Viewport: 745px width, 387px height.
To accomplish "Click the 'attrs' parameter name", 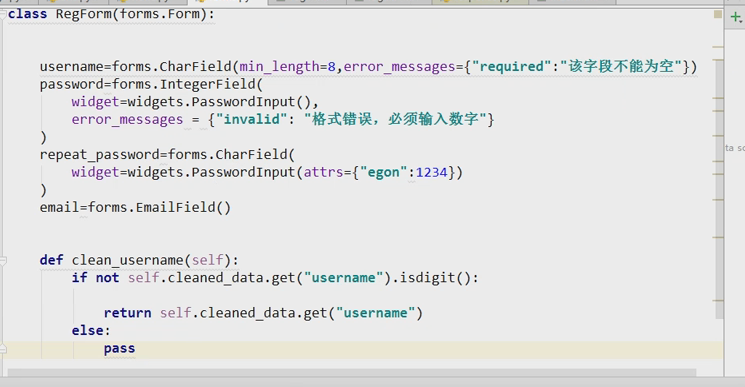I will [324, 172].
